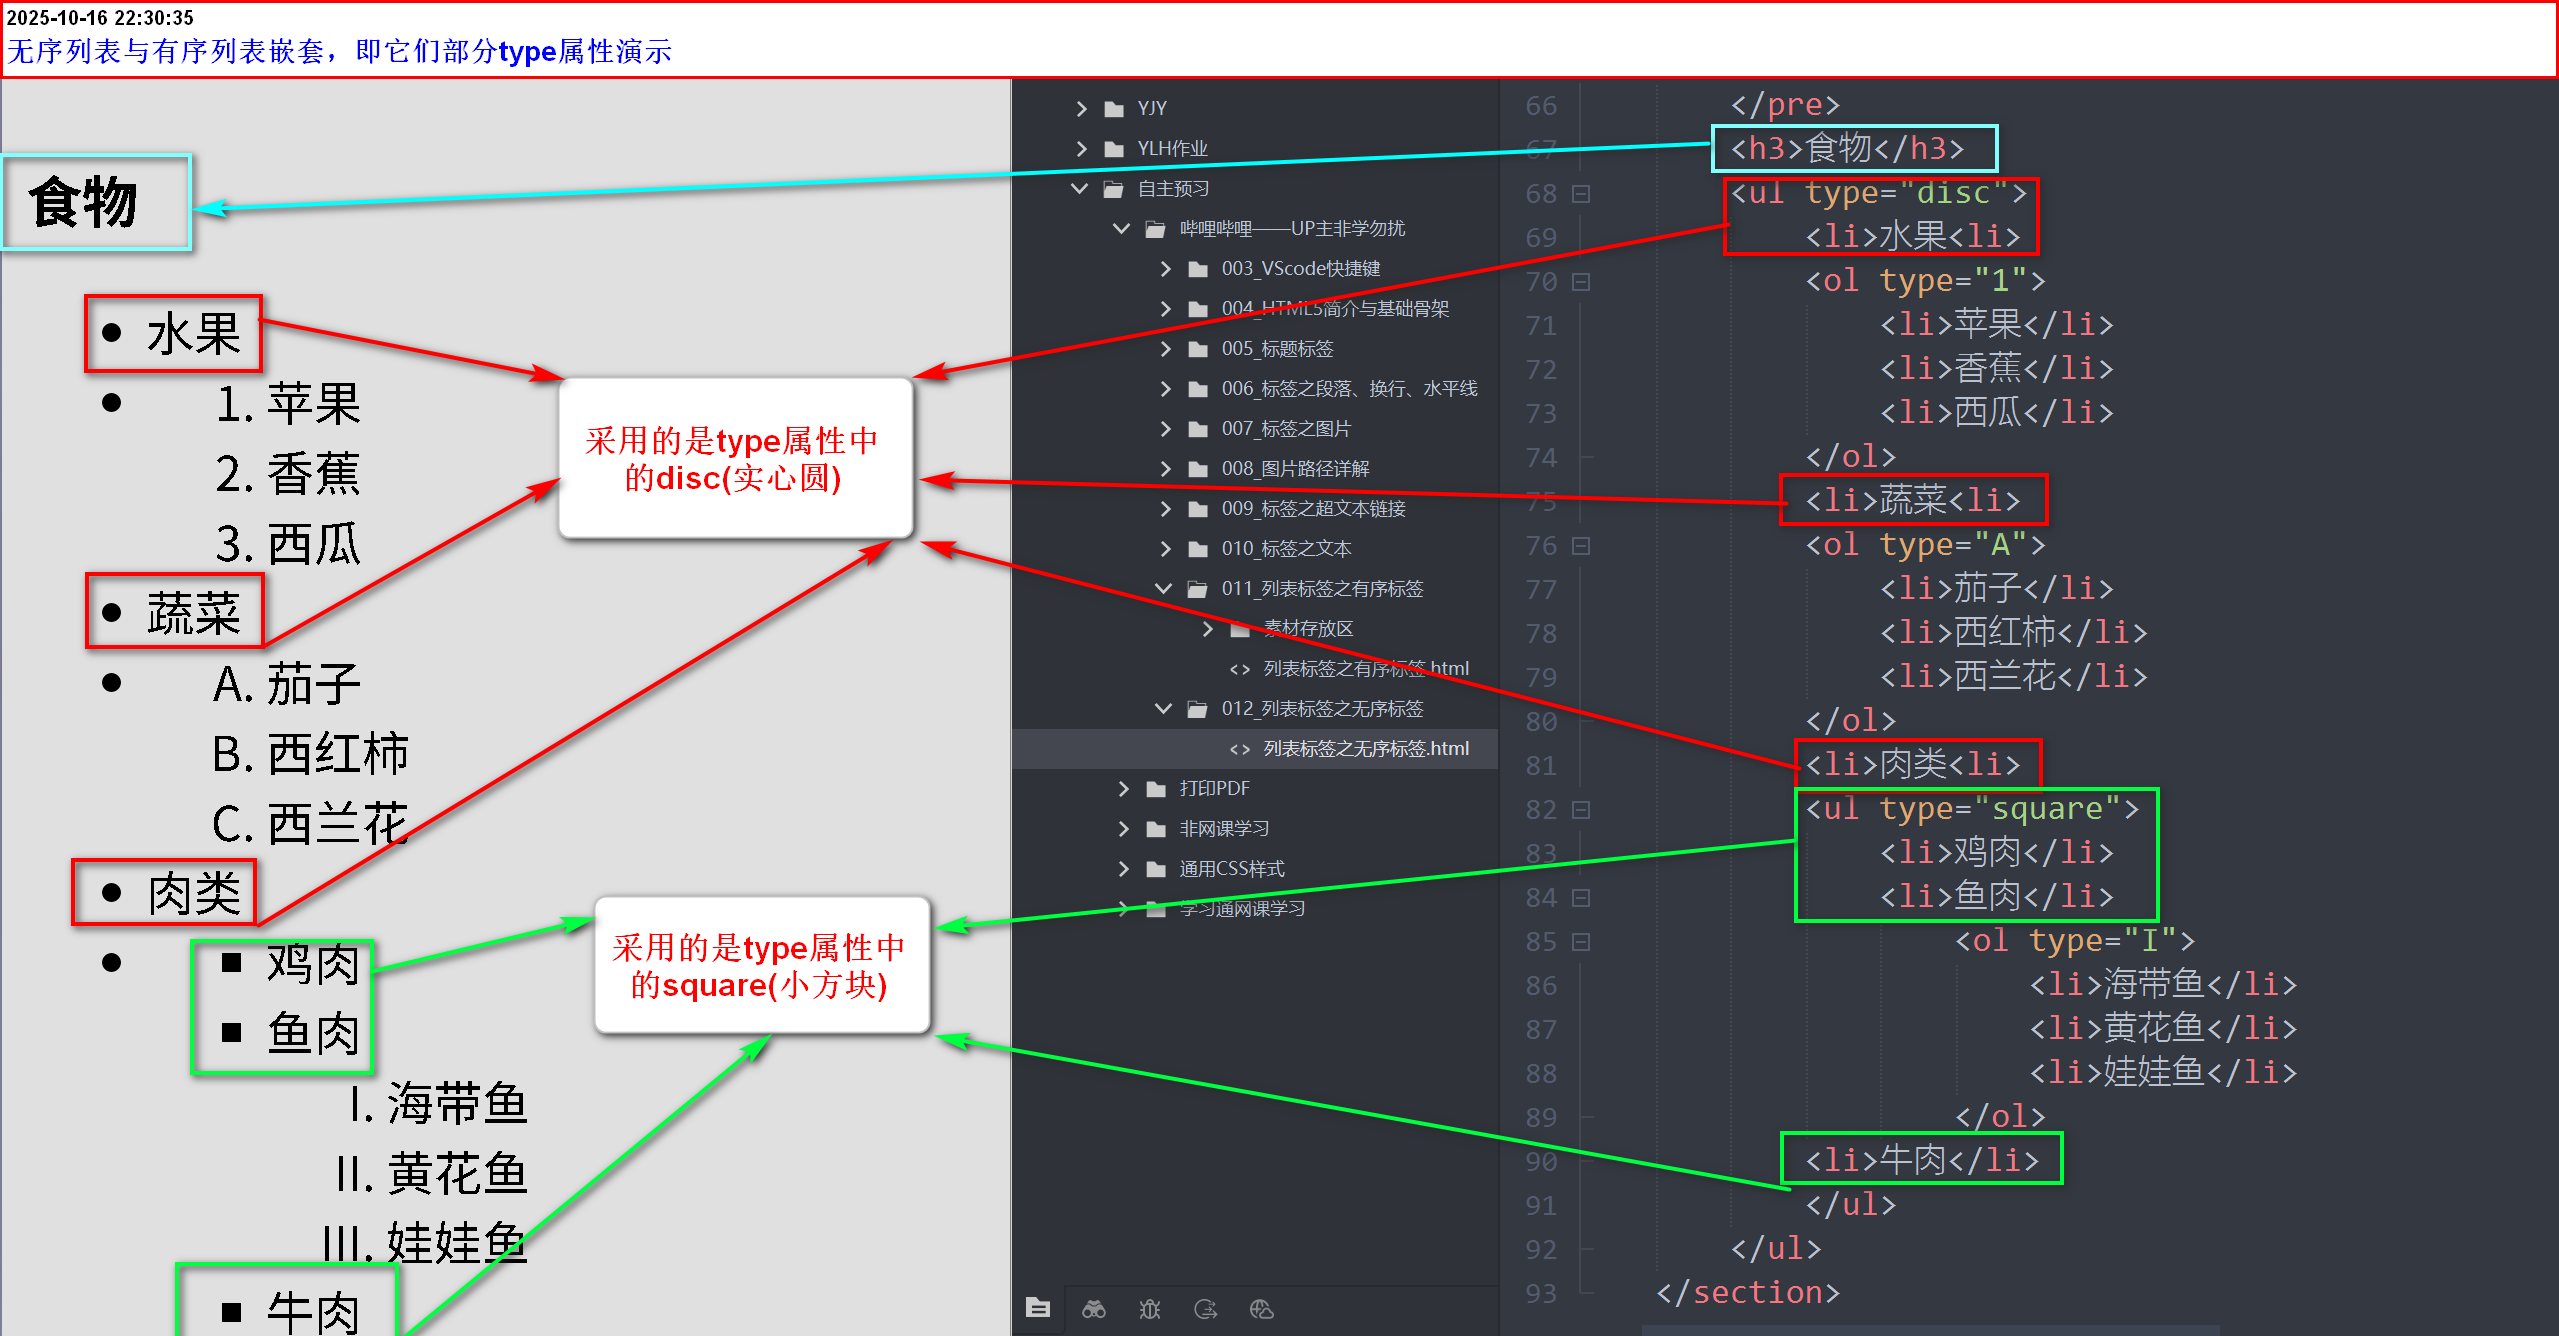This screenshot has height=1336, width=2559.
Task: Expand the 005_标题标签 folder
Action: pos(1165,349)
